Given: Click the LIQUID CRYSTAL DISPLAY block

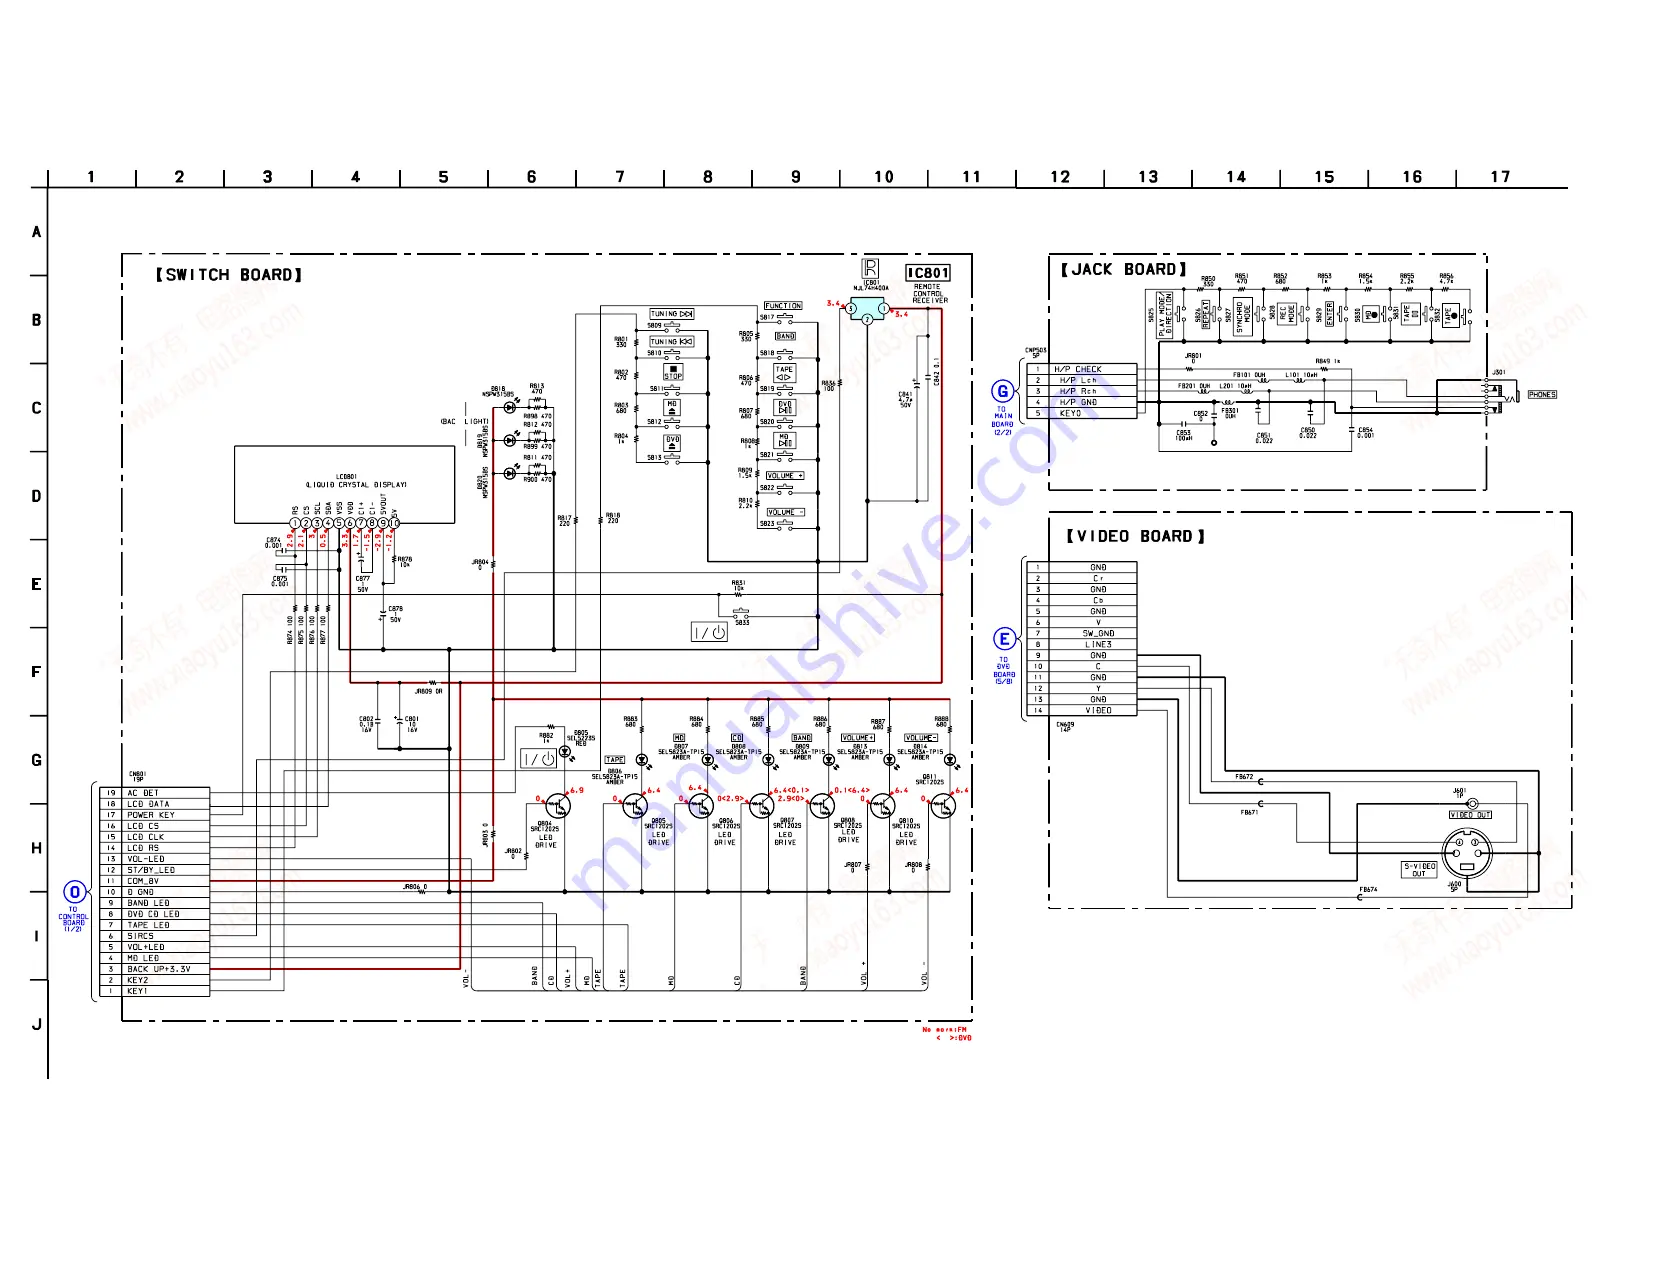Looking at the screenshot, I should click(x=345, y=485).
